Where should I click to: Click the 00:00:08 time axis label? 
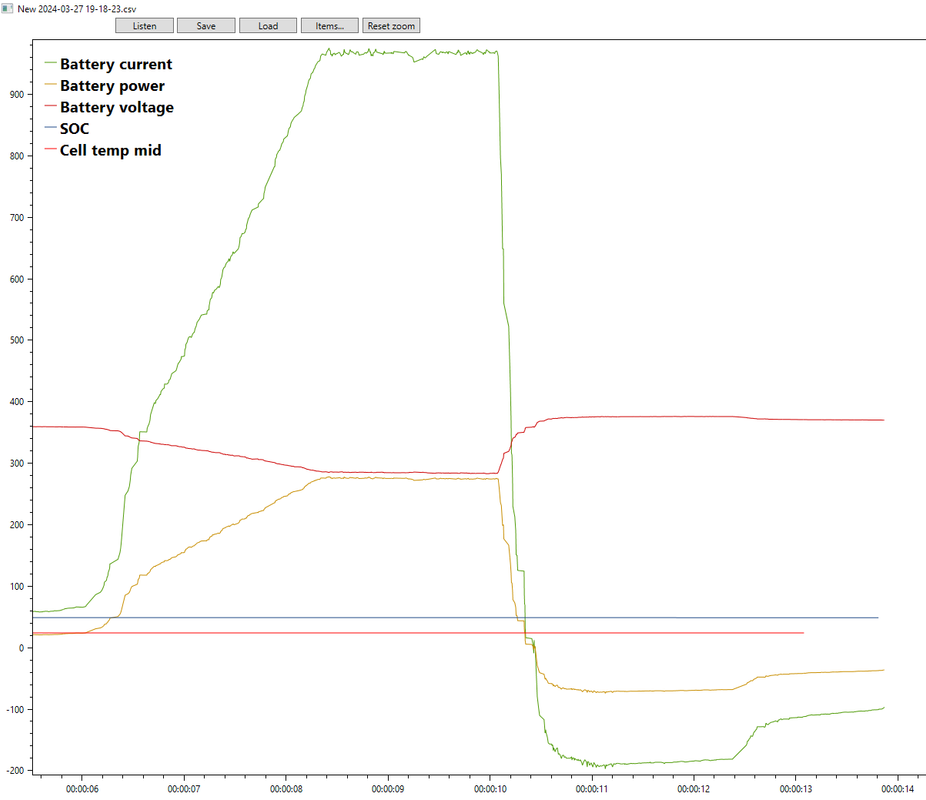[286, 789]
